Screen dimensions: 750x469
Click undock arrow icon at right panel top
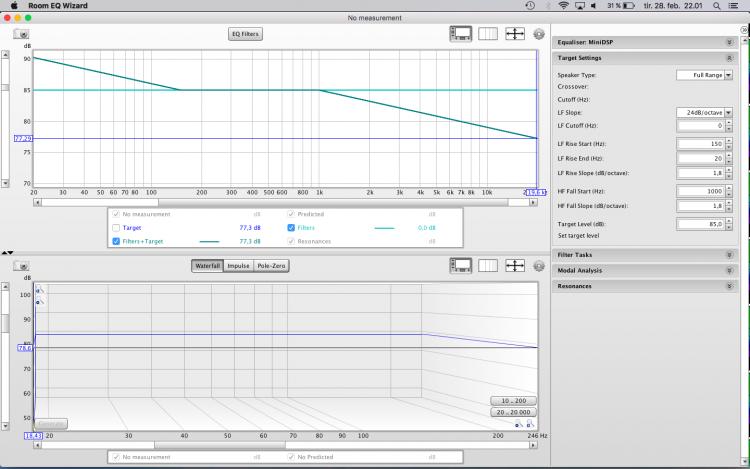[x=744, y=30]
